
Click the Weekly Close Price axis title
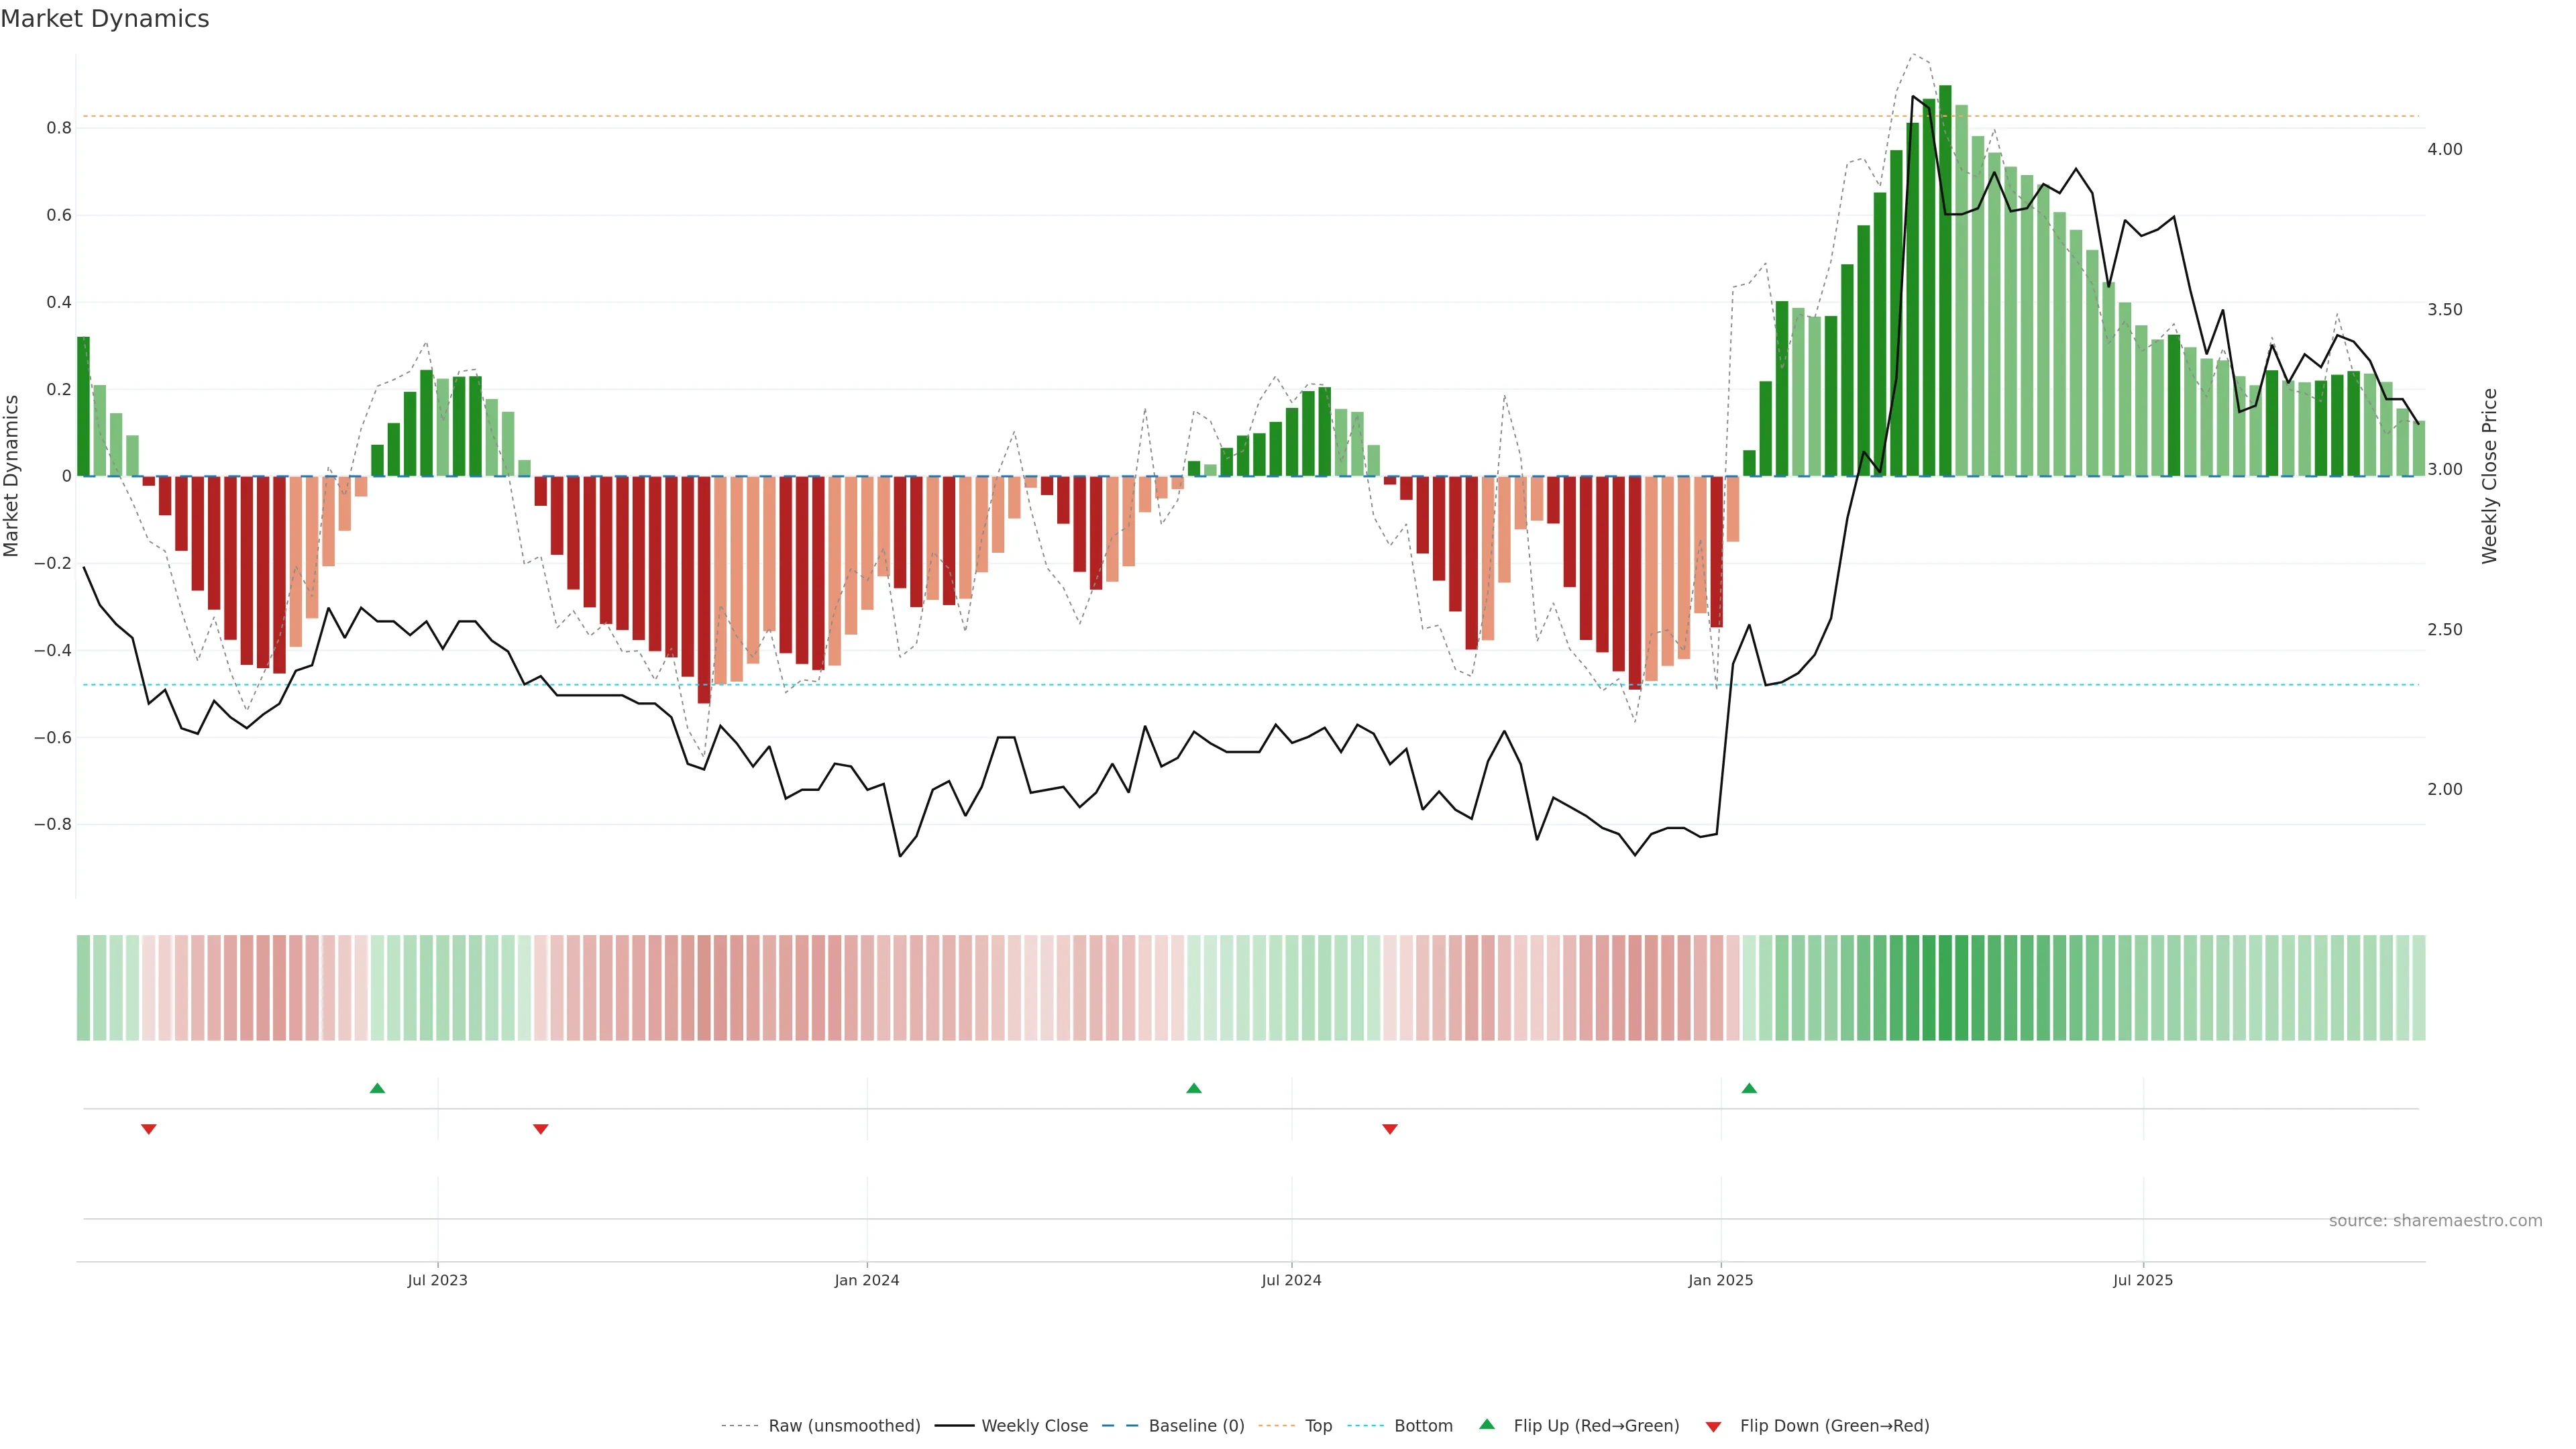[2489, 476]
